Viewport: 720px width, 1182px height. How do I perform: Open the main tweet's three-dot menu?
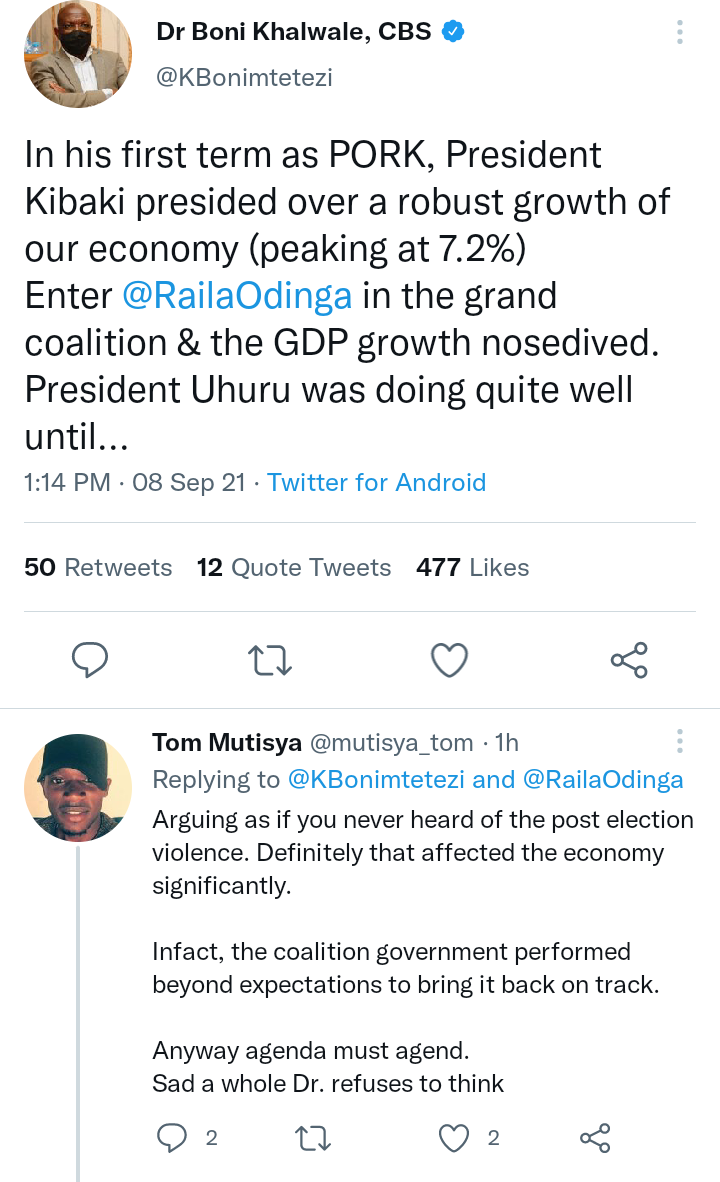click(680, 33)
